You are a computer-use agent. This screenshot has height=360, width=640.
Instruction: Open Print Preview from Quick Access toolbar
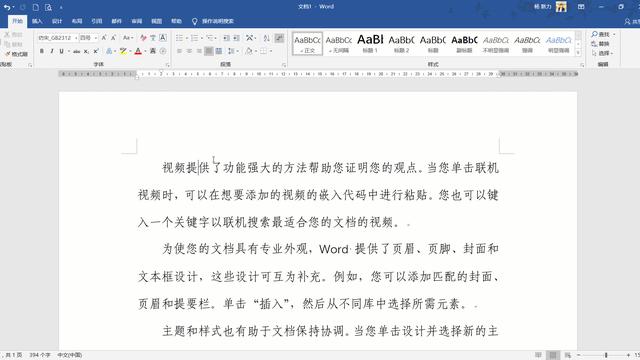(48, 7)
